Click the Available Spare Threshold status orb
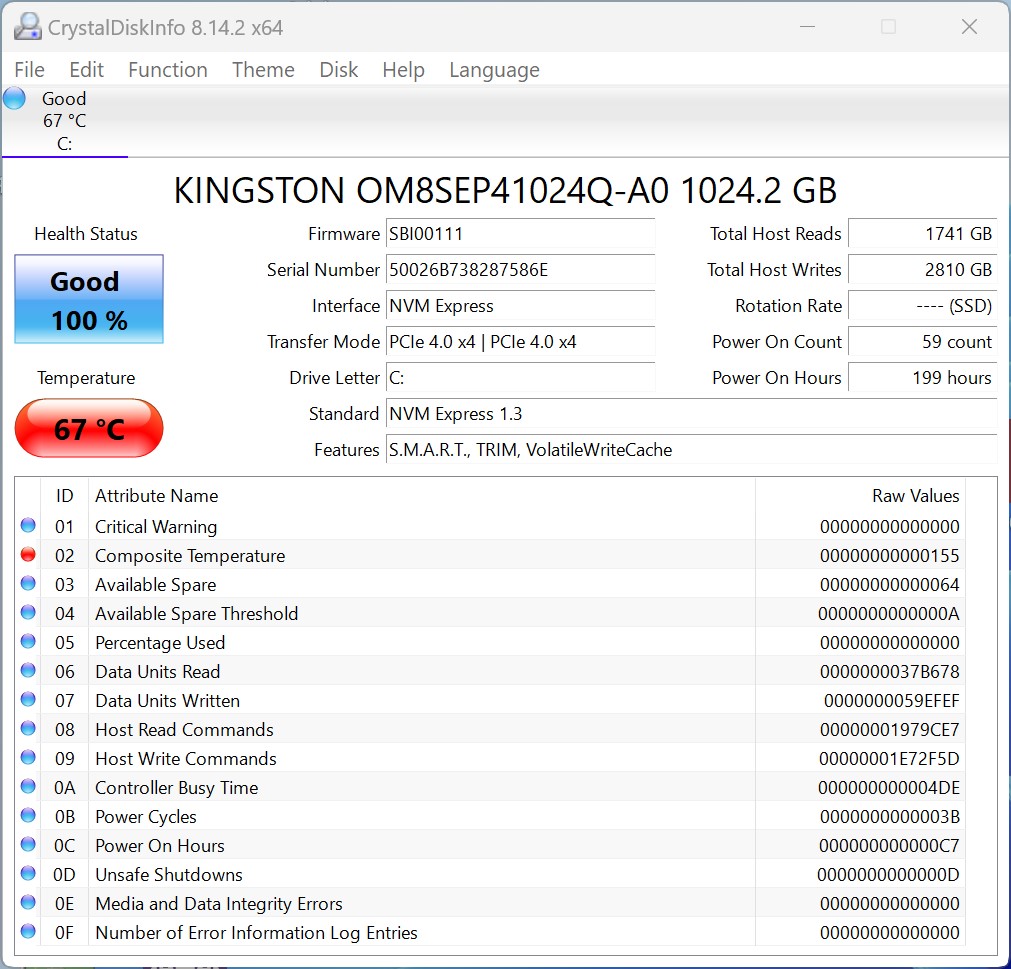The width and height of the screenshot is (1011, 969). 28,612
